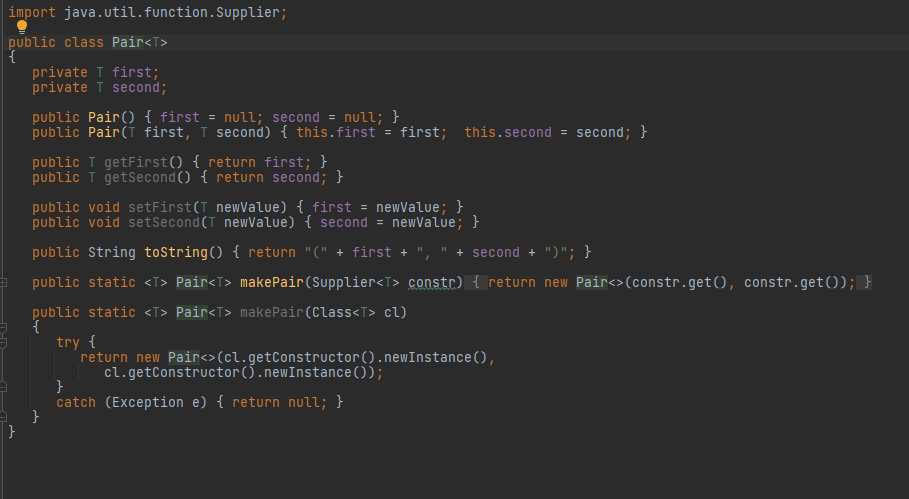Collapse the makePair(Class<T> cl) method body fold marker
The width and height of the screenshot is (909, 499).
[3, 329]
